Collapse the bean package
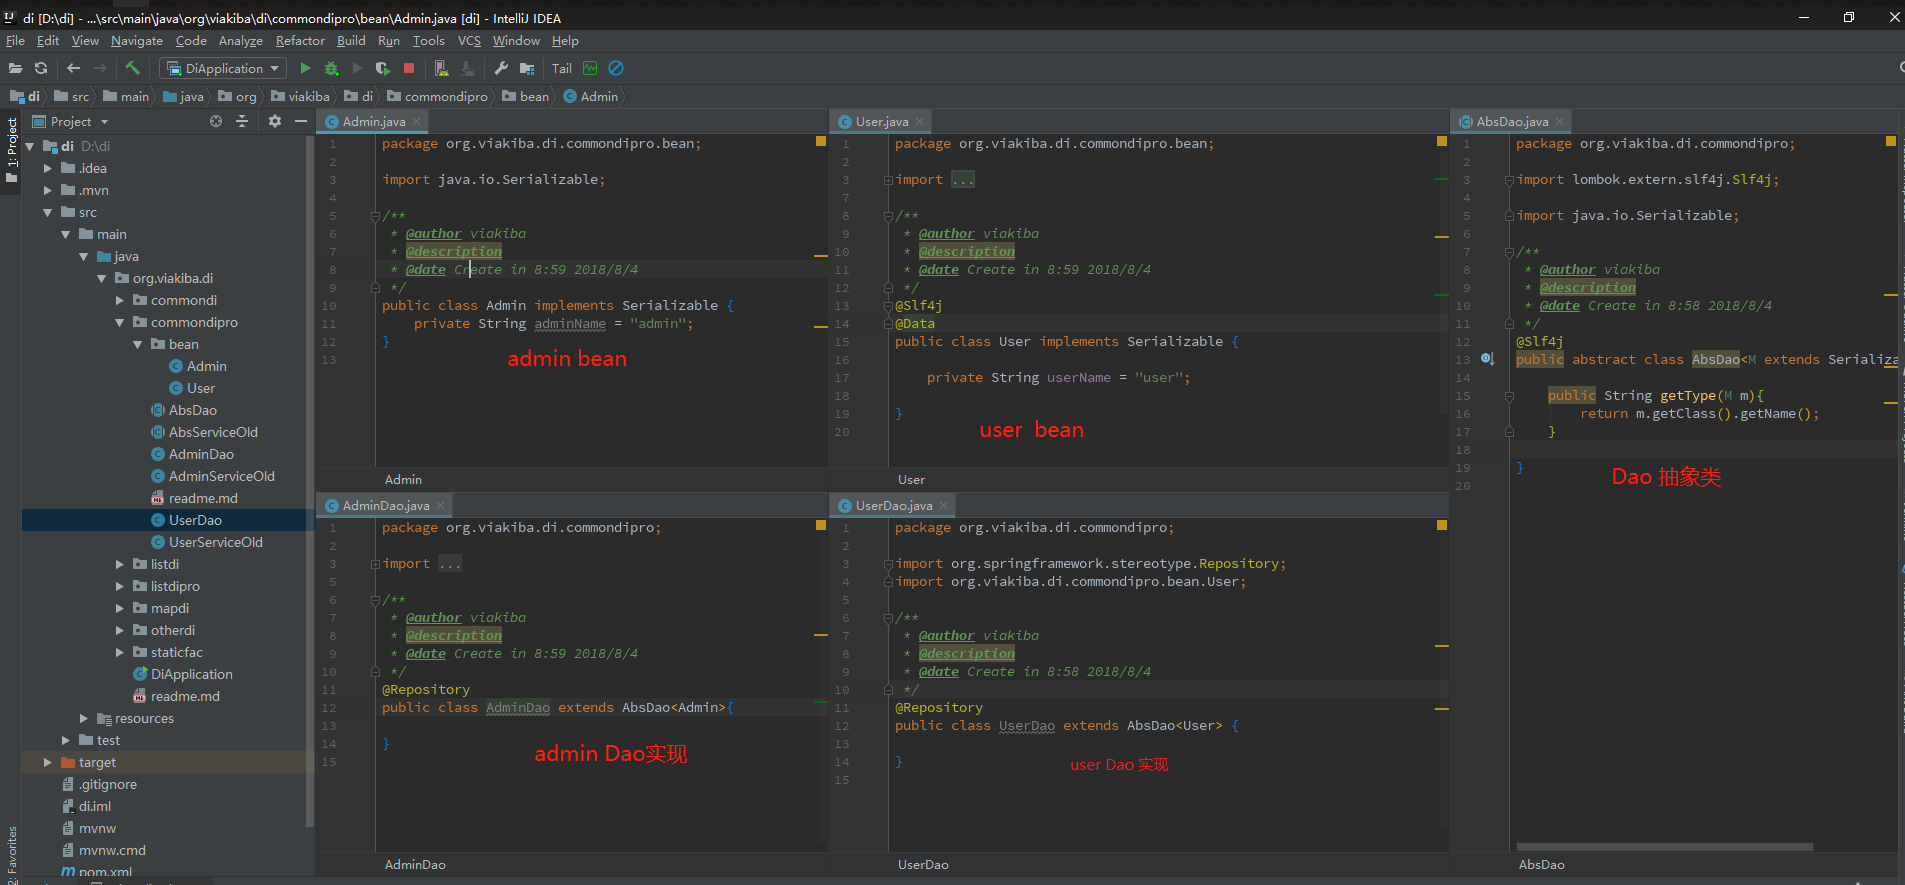1905x885 pixels. pyautogui.click(x=138, y=344)
